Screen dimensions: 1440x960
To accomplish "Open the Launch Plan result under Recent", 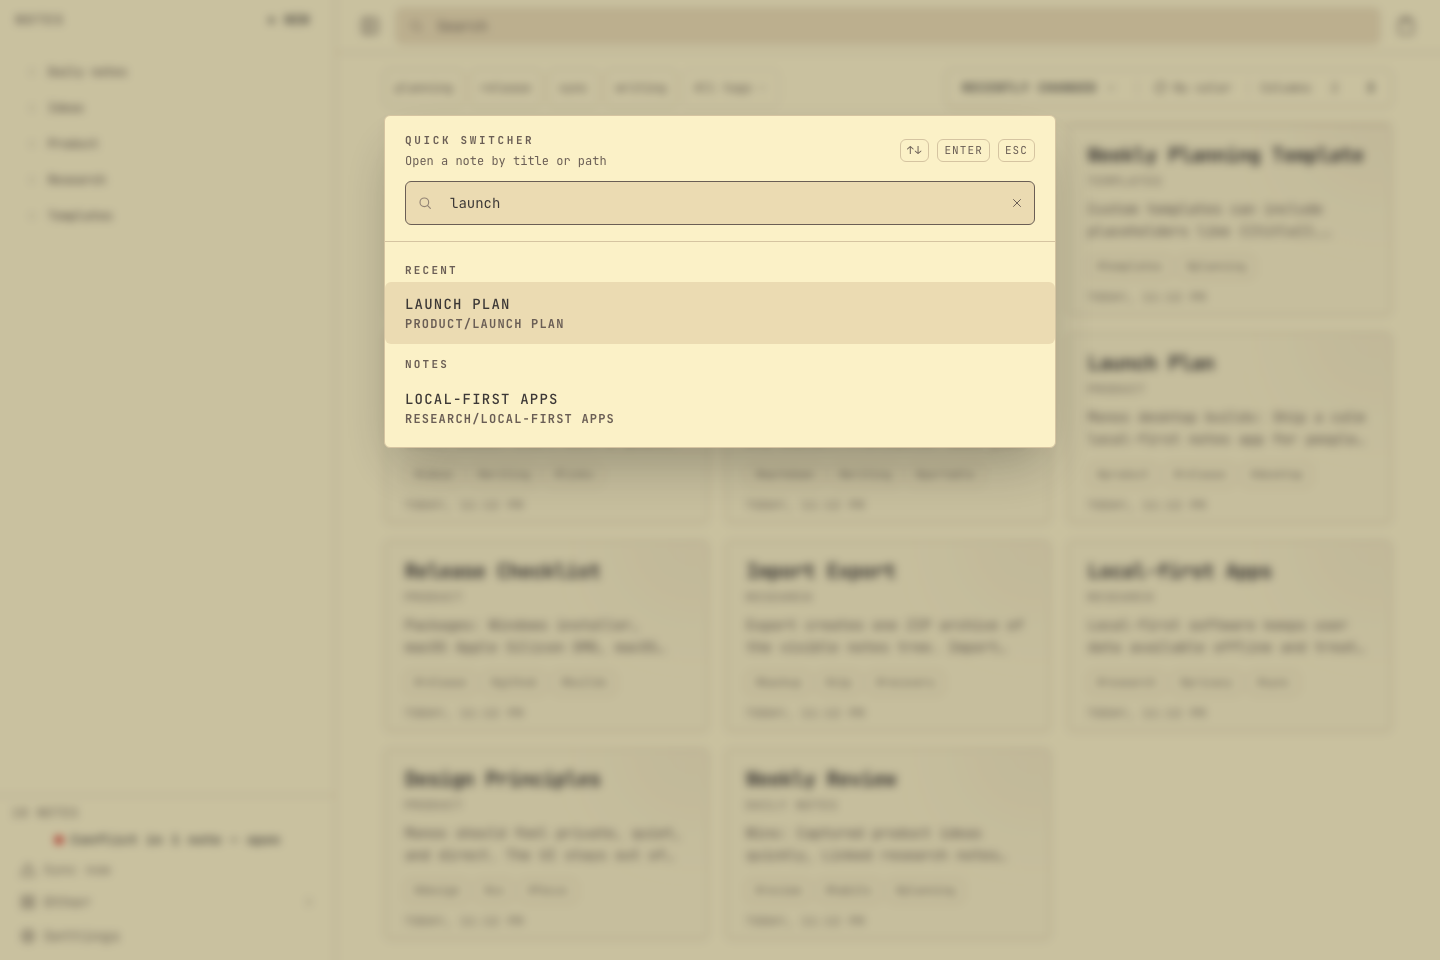I will [720, 313].
